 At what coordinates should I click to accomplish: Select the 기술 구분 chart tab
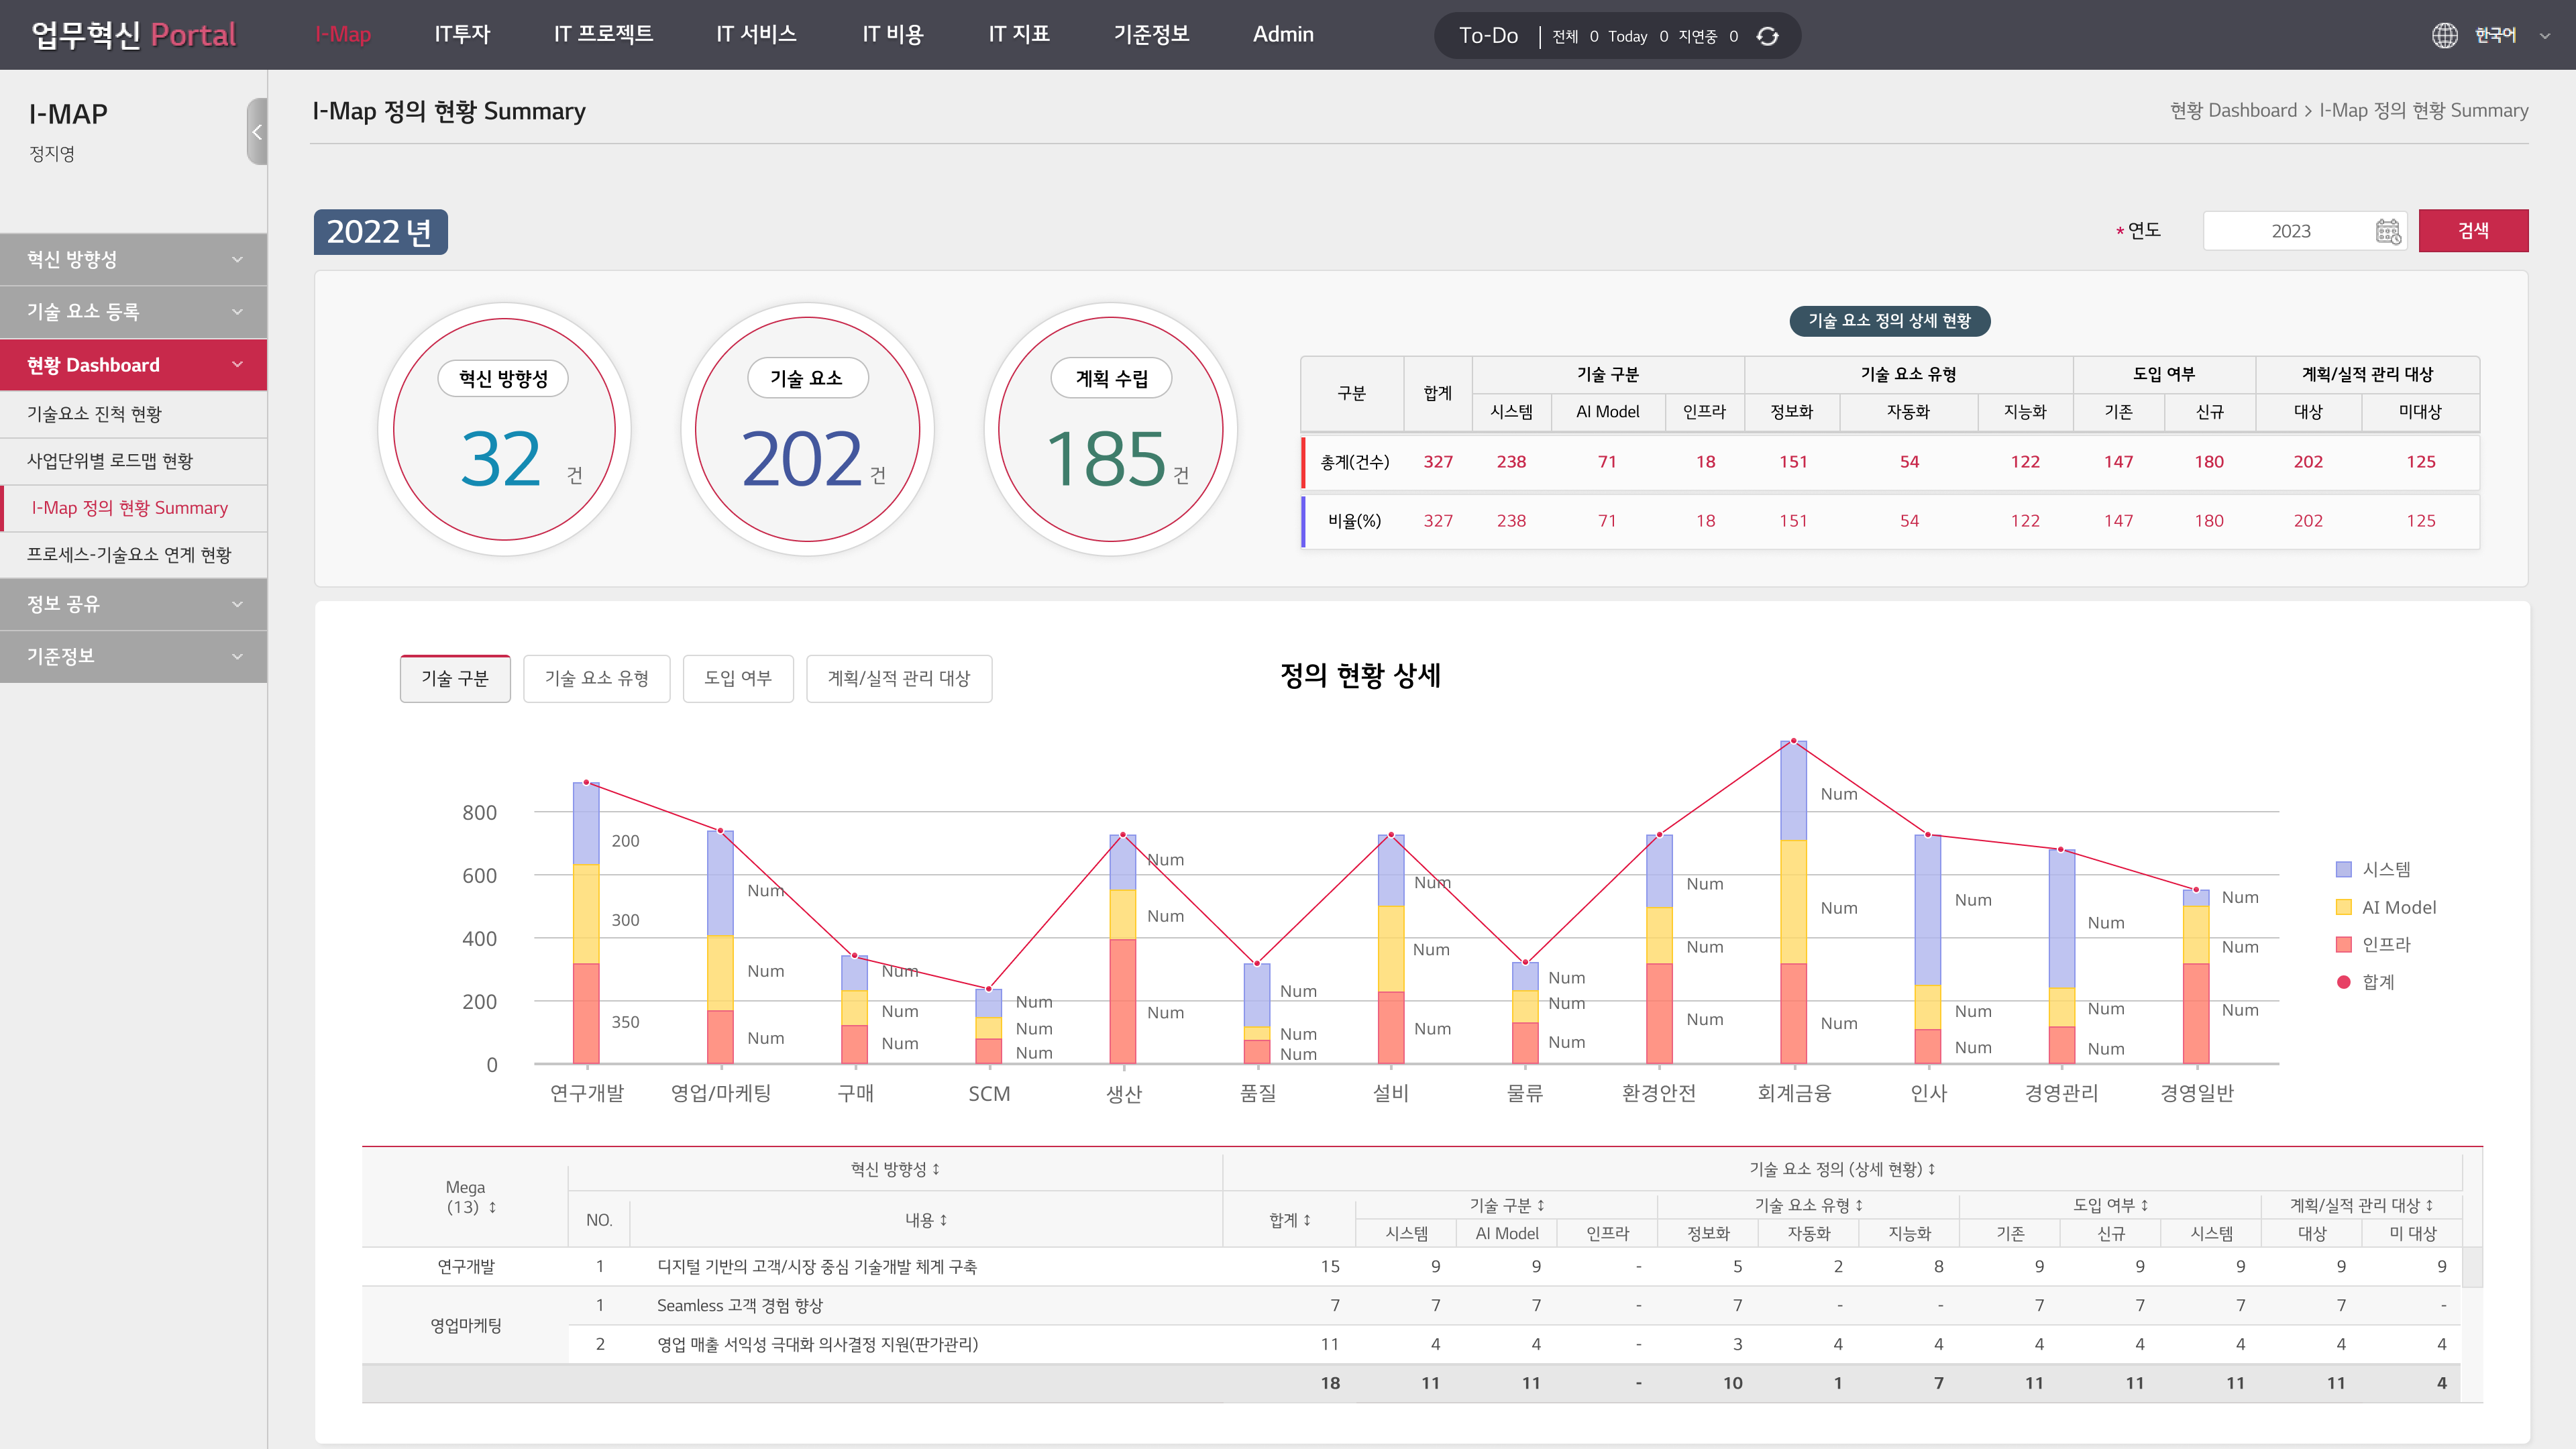pos(455,678)
